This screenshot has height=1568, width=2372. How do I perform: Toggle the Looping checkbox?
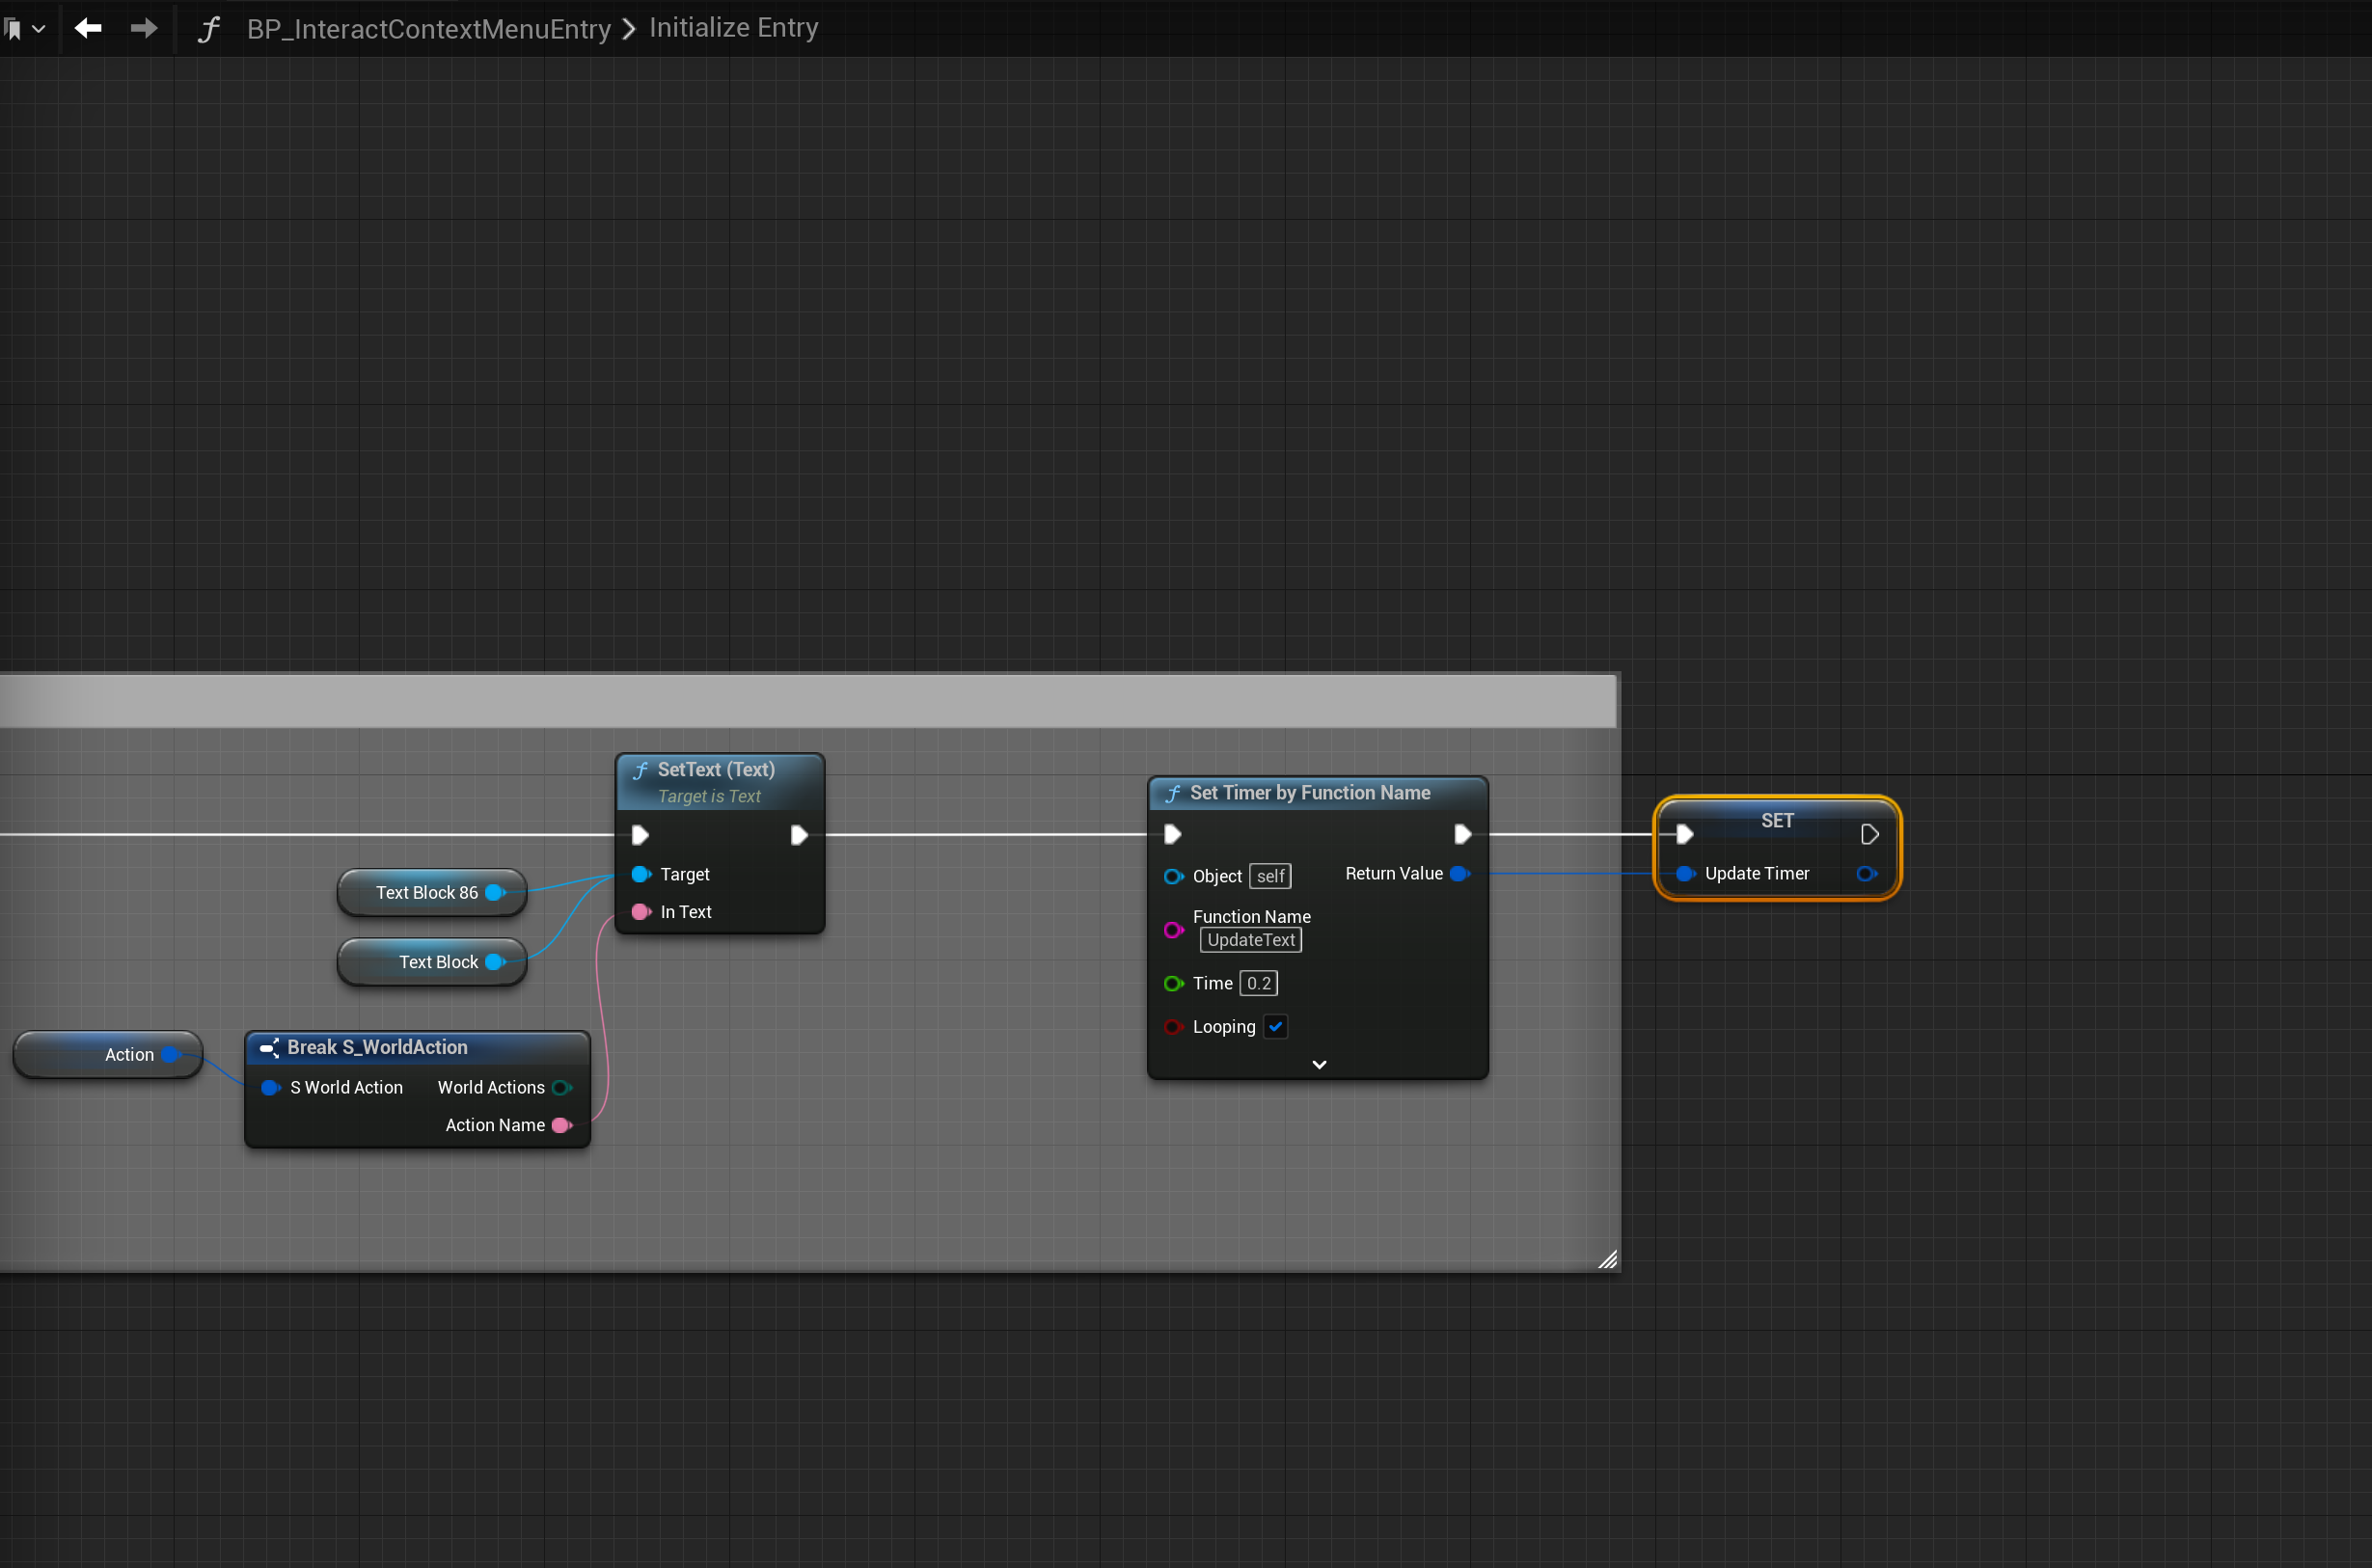pos(1275,1027)
